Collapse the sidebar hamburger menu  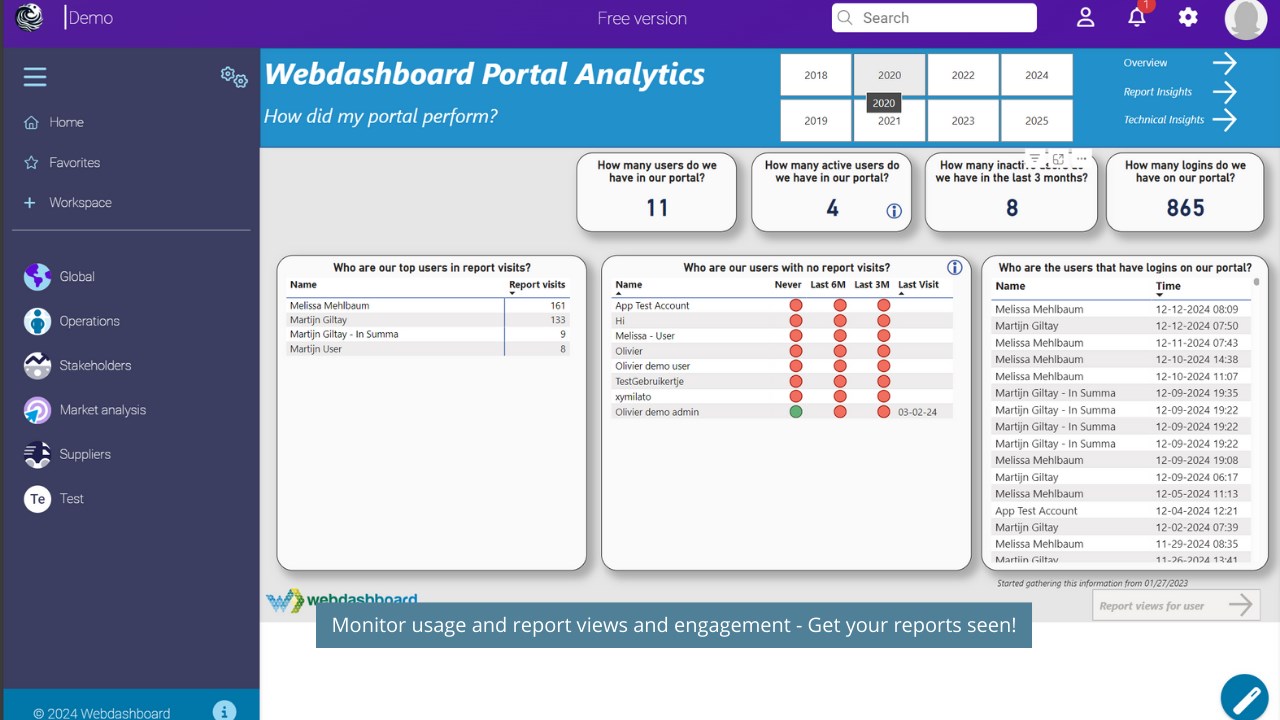click(35, 77)
